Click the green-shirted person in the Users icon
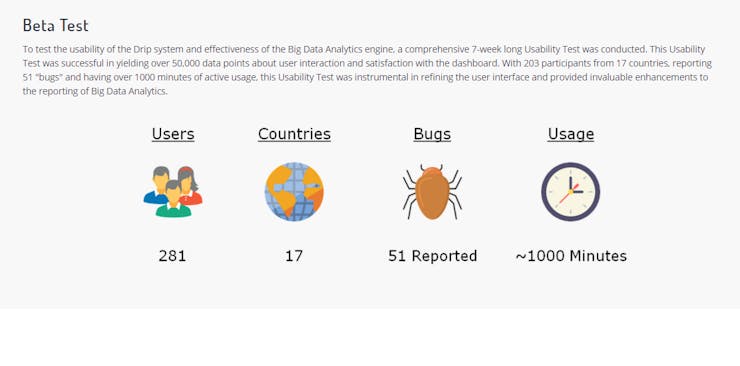Viewport: 740px width, 366px height. 174,199
